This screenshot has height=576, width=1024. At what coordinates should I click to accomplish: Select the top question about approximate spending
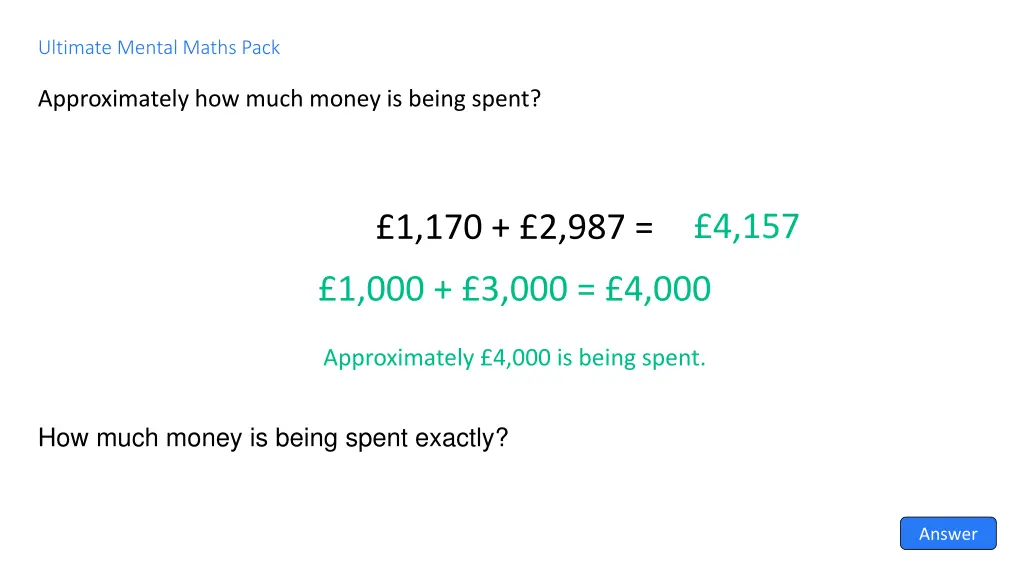[289, 99]
